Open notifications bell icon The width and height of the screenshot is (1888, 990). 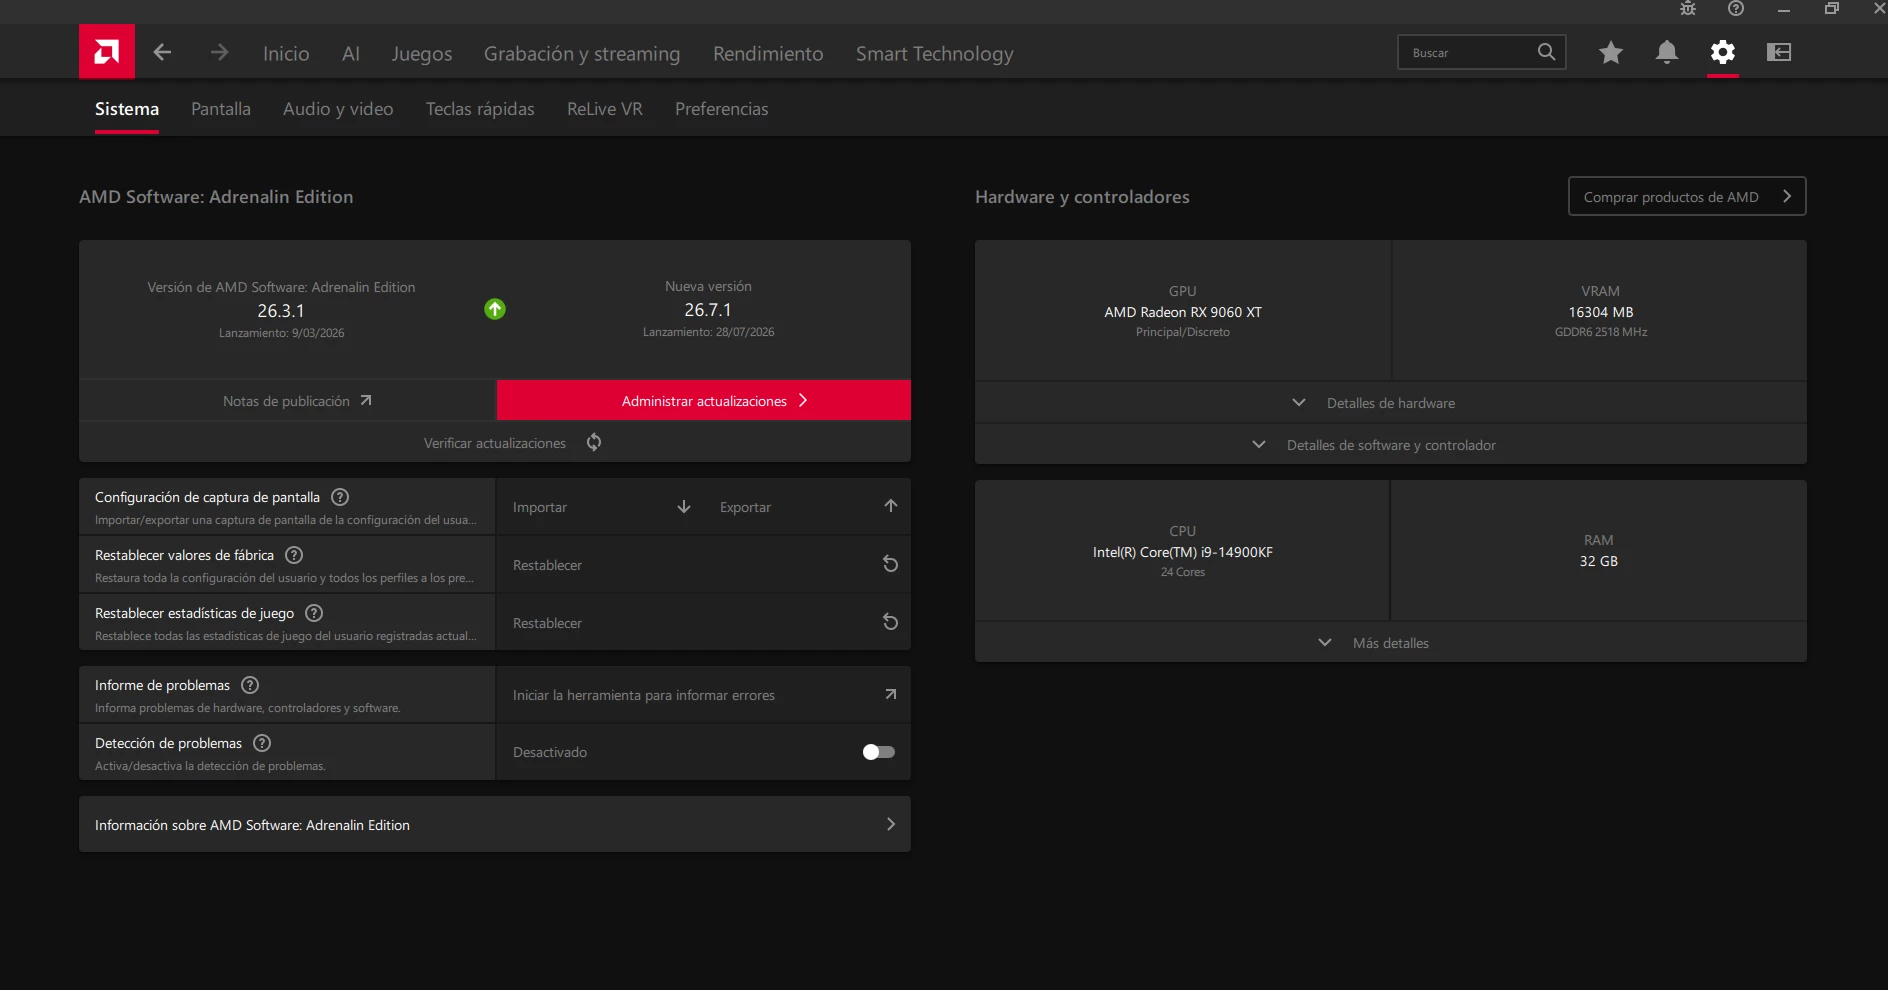tap(1667, 52)
